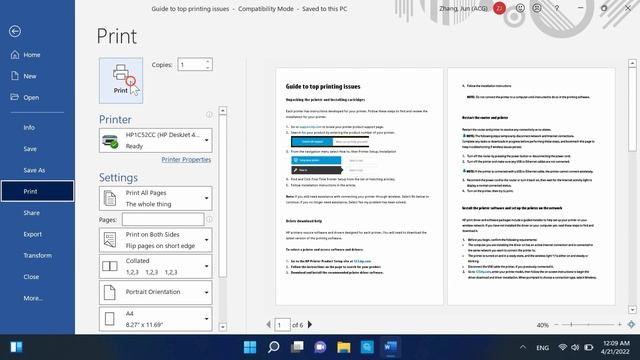Open taskbar Search
Image resolution: width=640 pixels, height=360 pixels.
(273, 347)
